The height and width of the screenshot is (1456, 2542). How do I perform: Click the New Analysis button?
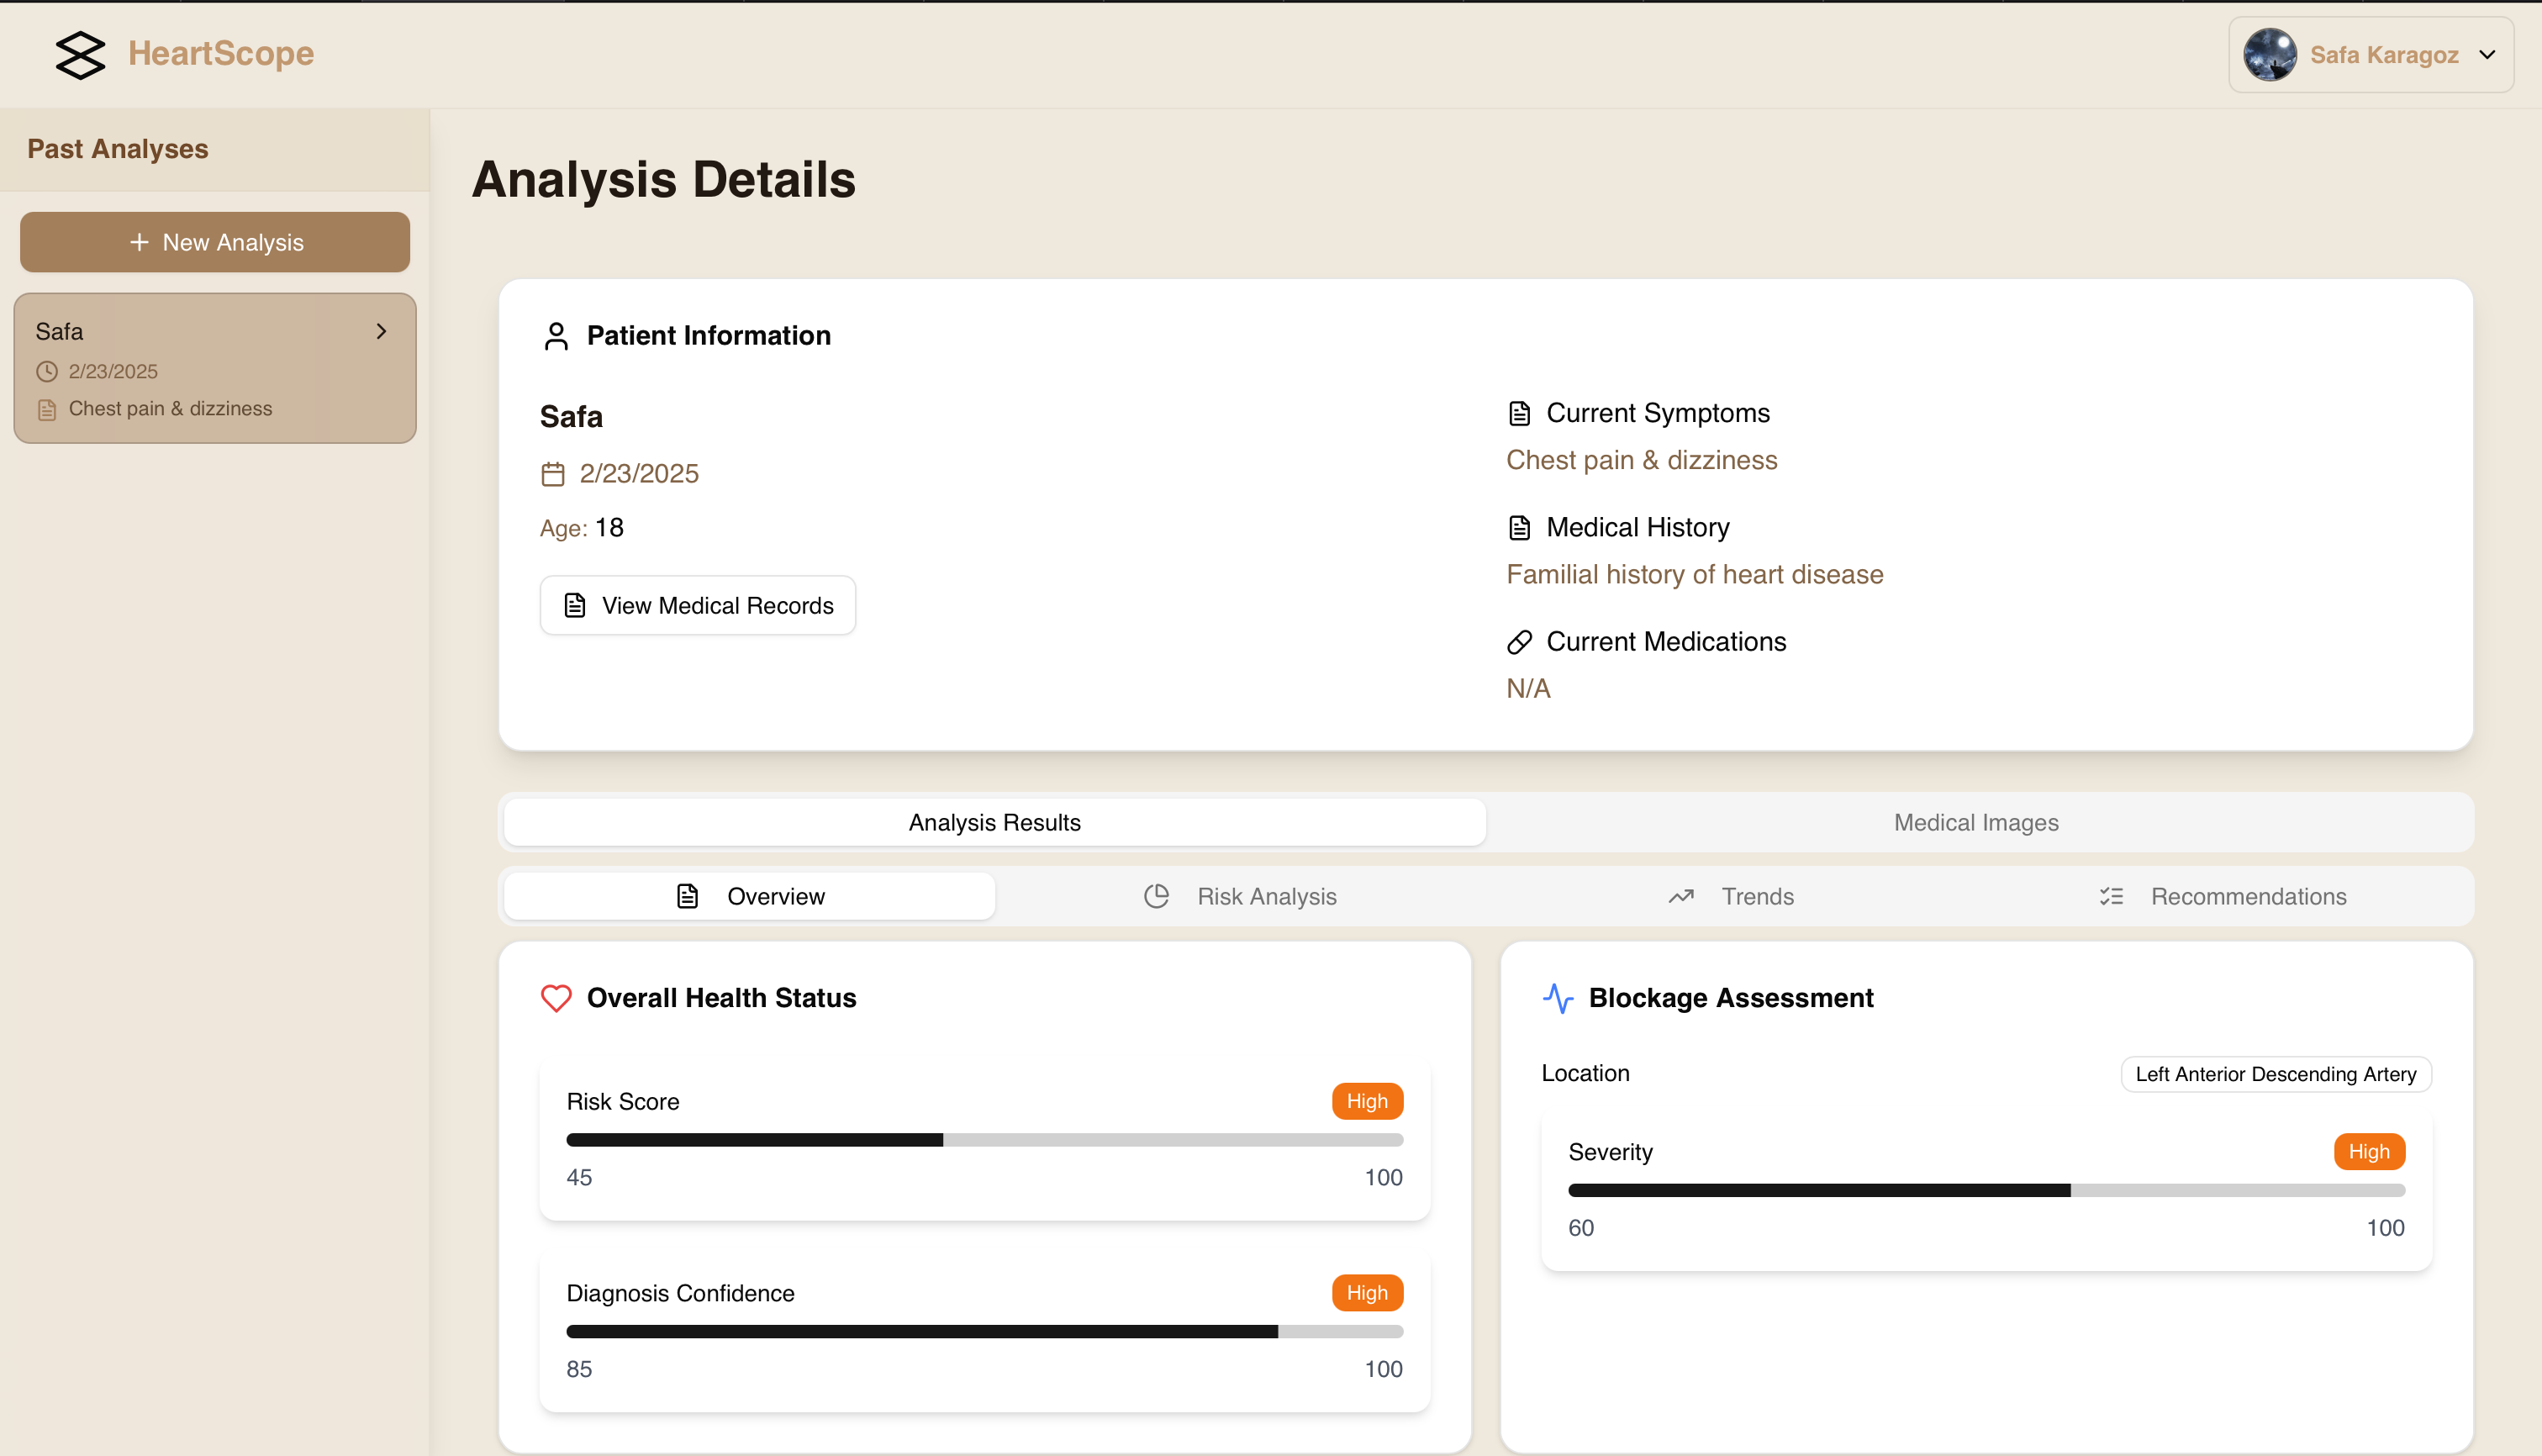tap(215, 242)
